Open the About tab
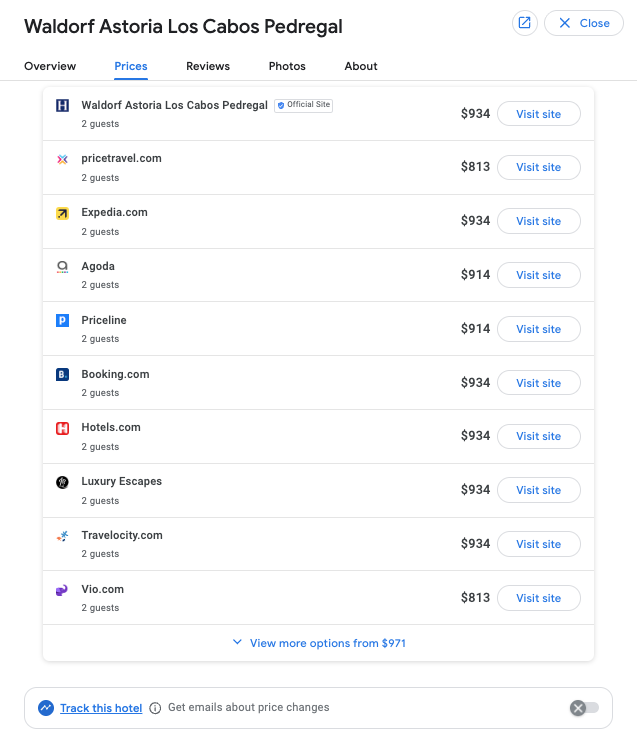 [x=361, y=66]
